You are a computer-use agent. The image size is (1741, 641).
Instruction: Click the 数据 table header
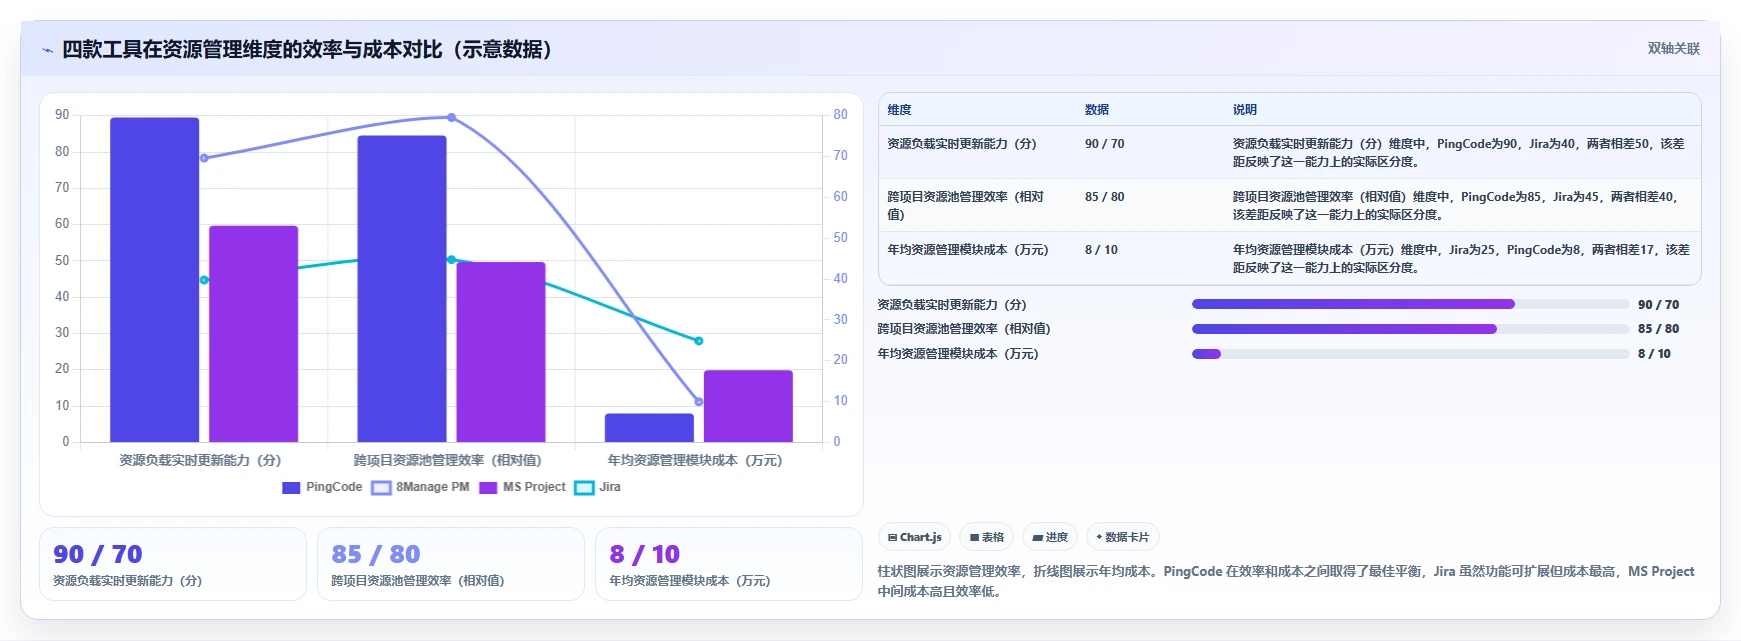click(1097, 110)
